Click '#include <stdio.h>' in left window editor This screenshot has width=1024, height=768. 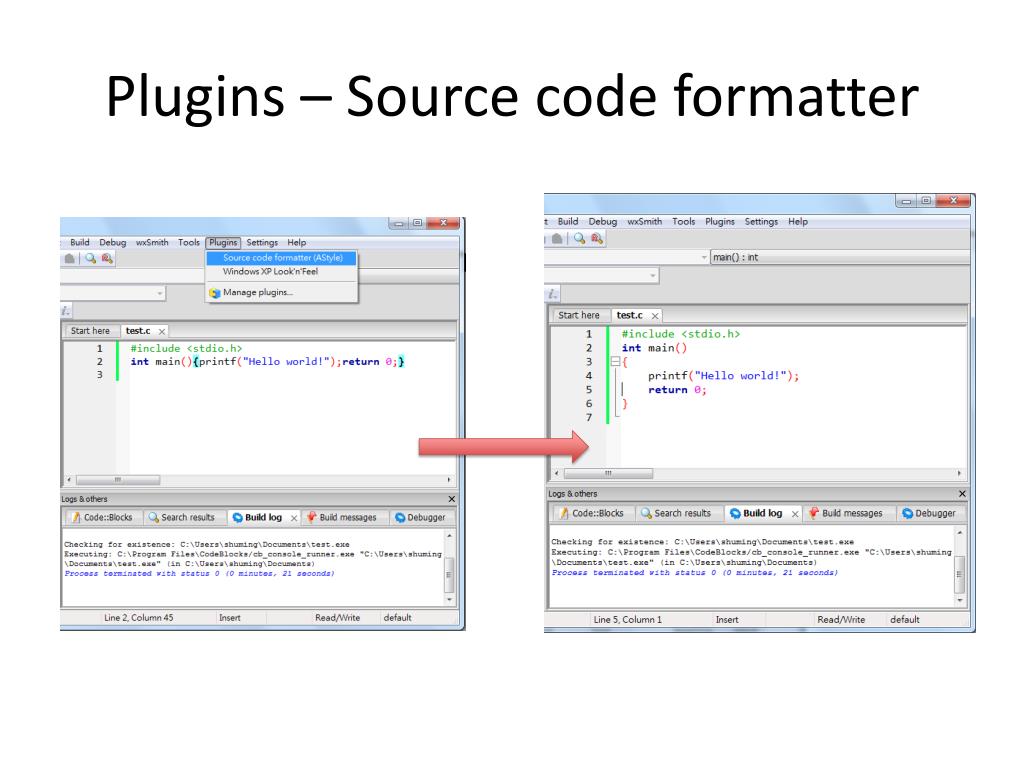(x=186, y=349)
